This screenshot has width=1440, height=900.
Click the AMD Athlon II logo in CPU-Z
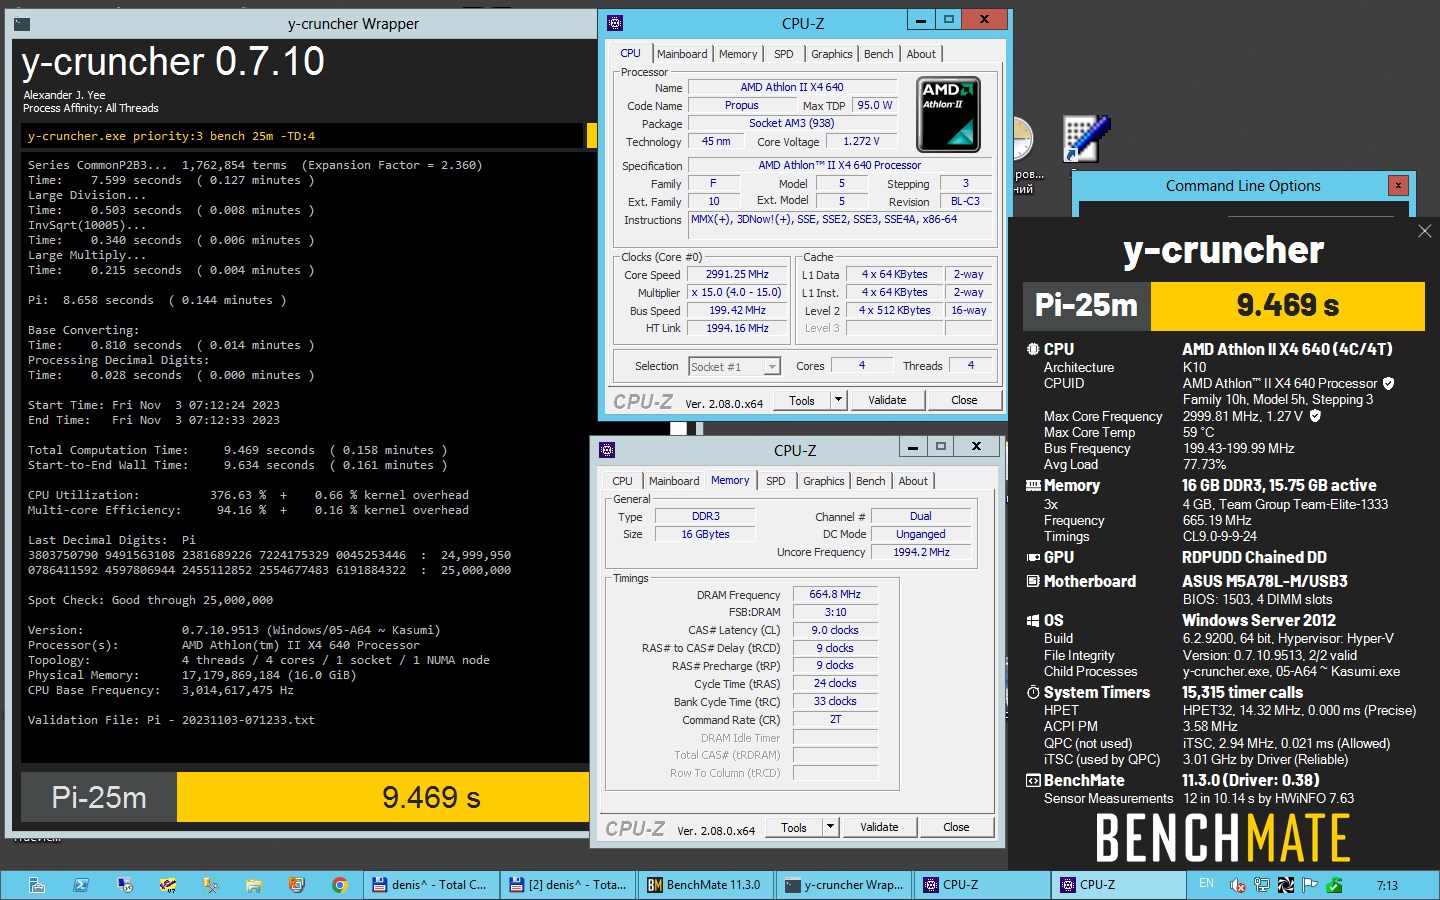(948, 114)
